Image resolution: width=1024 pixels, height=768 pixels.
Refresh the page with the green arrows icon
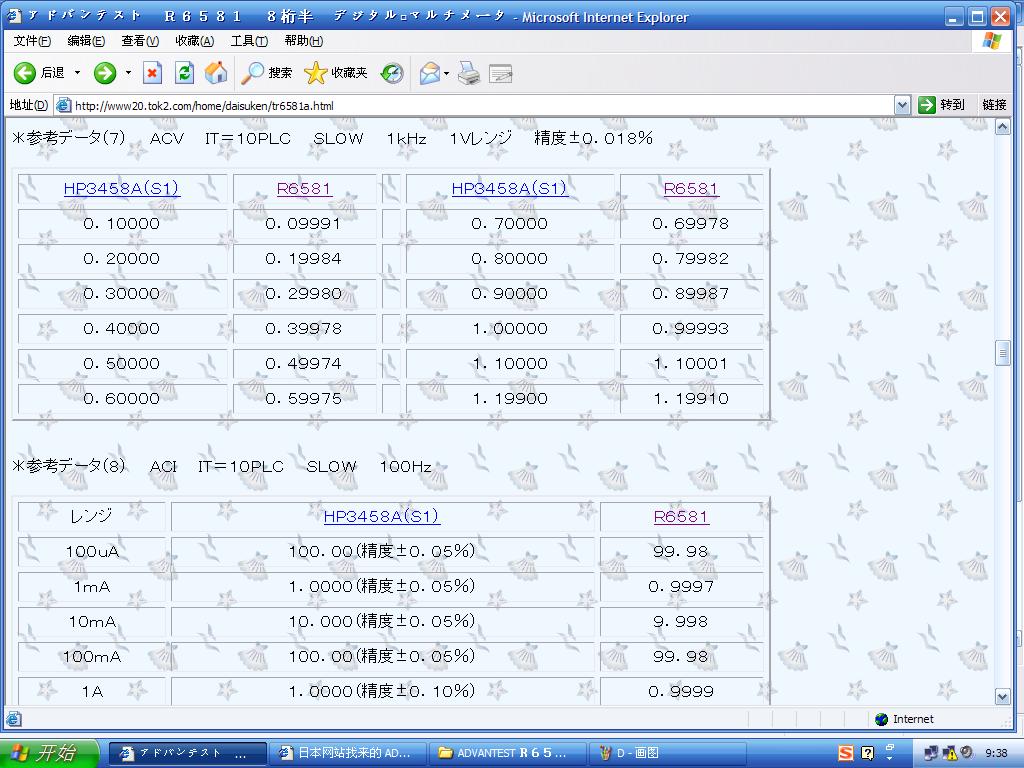[184, 72]
